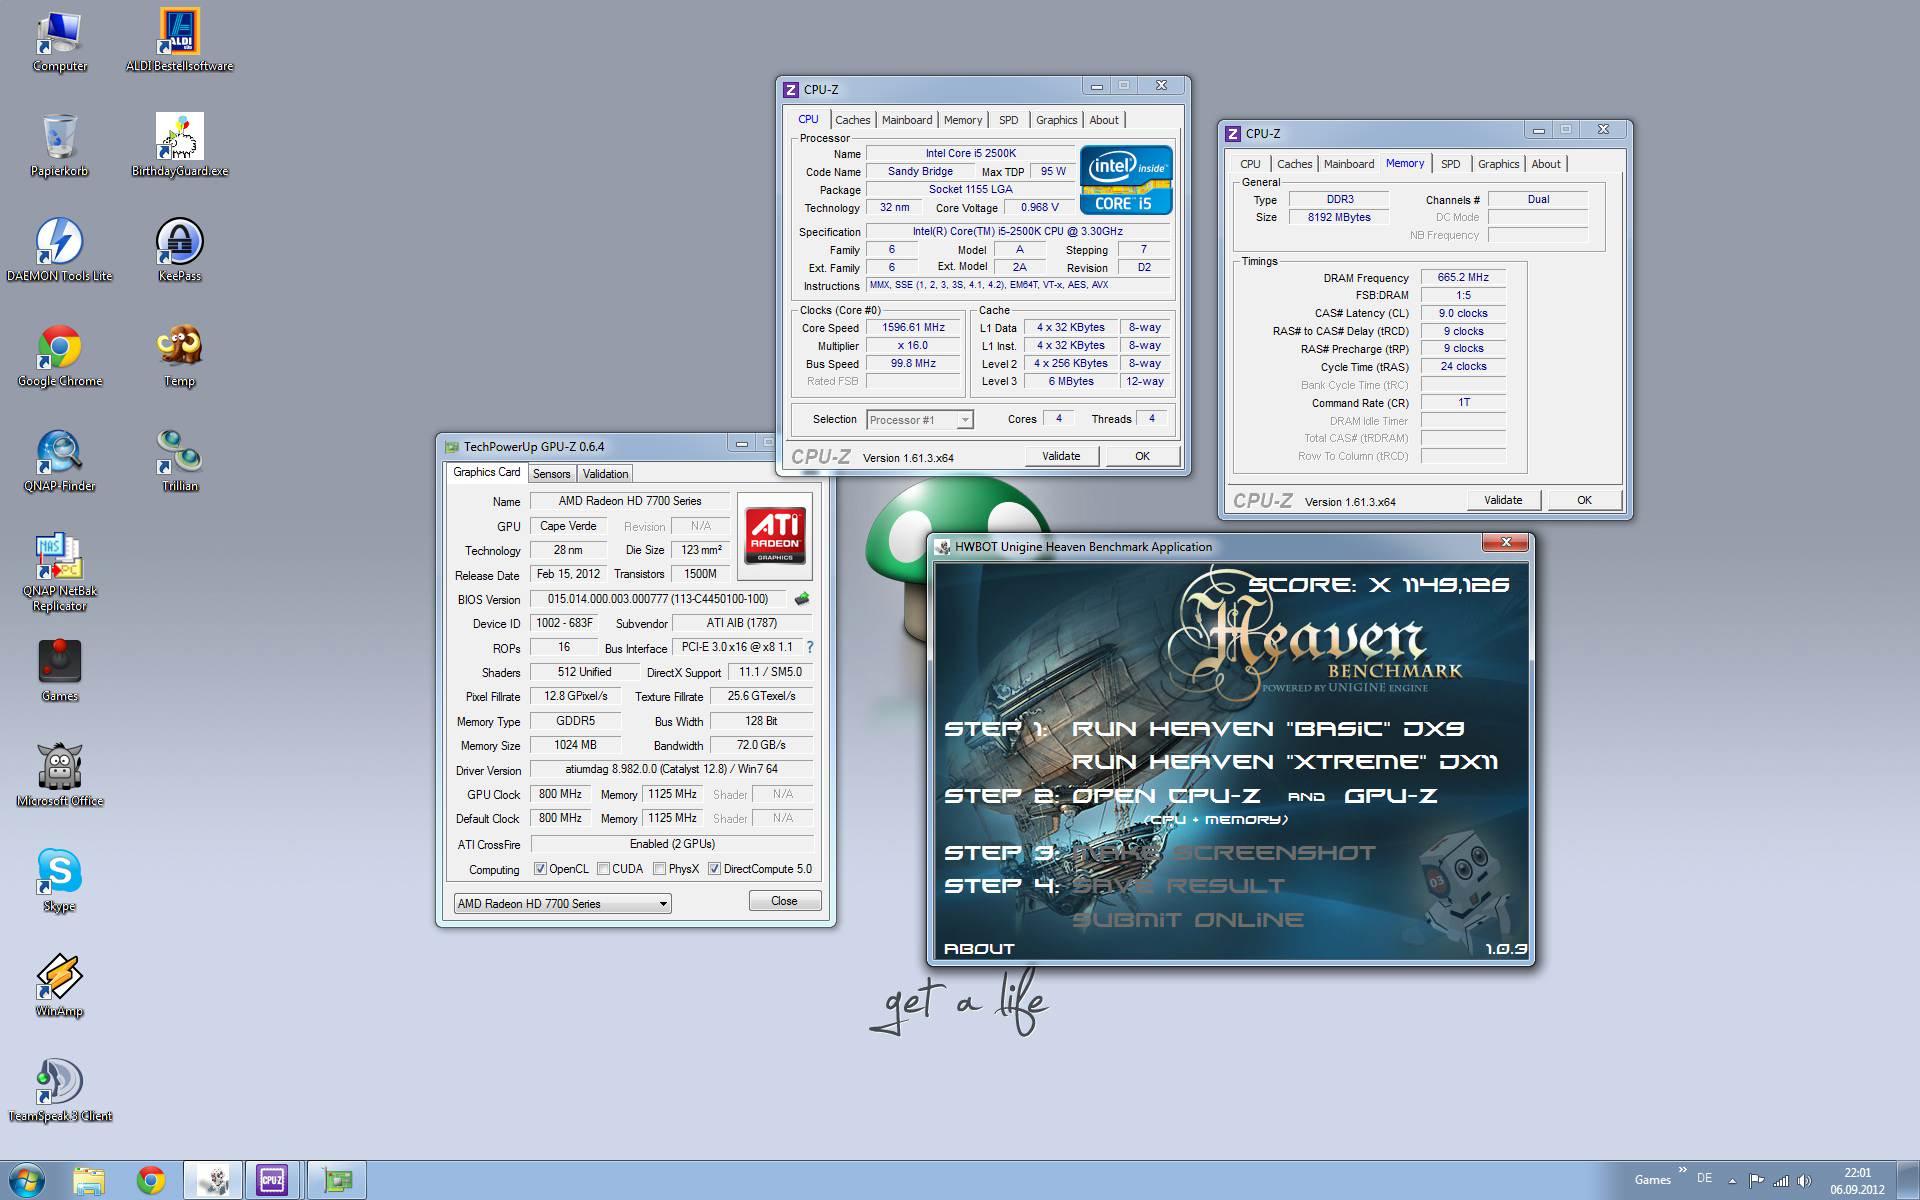The width and height of the screenshot is (1920, 1200).
Task: Click the volume icon in system tray
Action: click(1805, 1180)
